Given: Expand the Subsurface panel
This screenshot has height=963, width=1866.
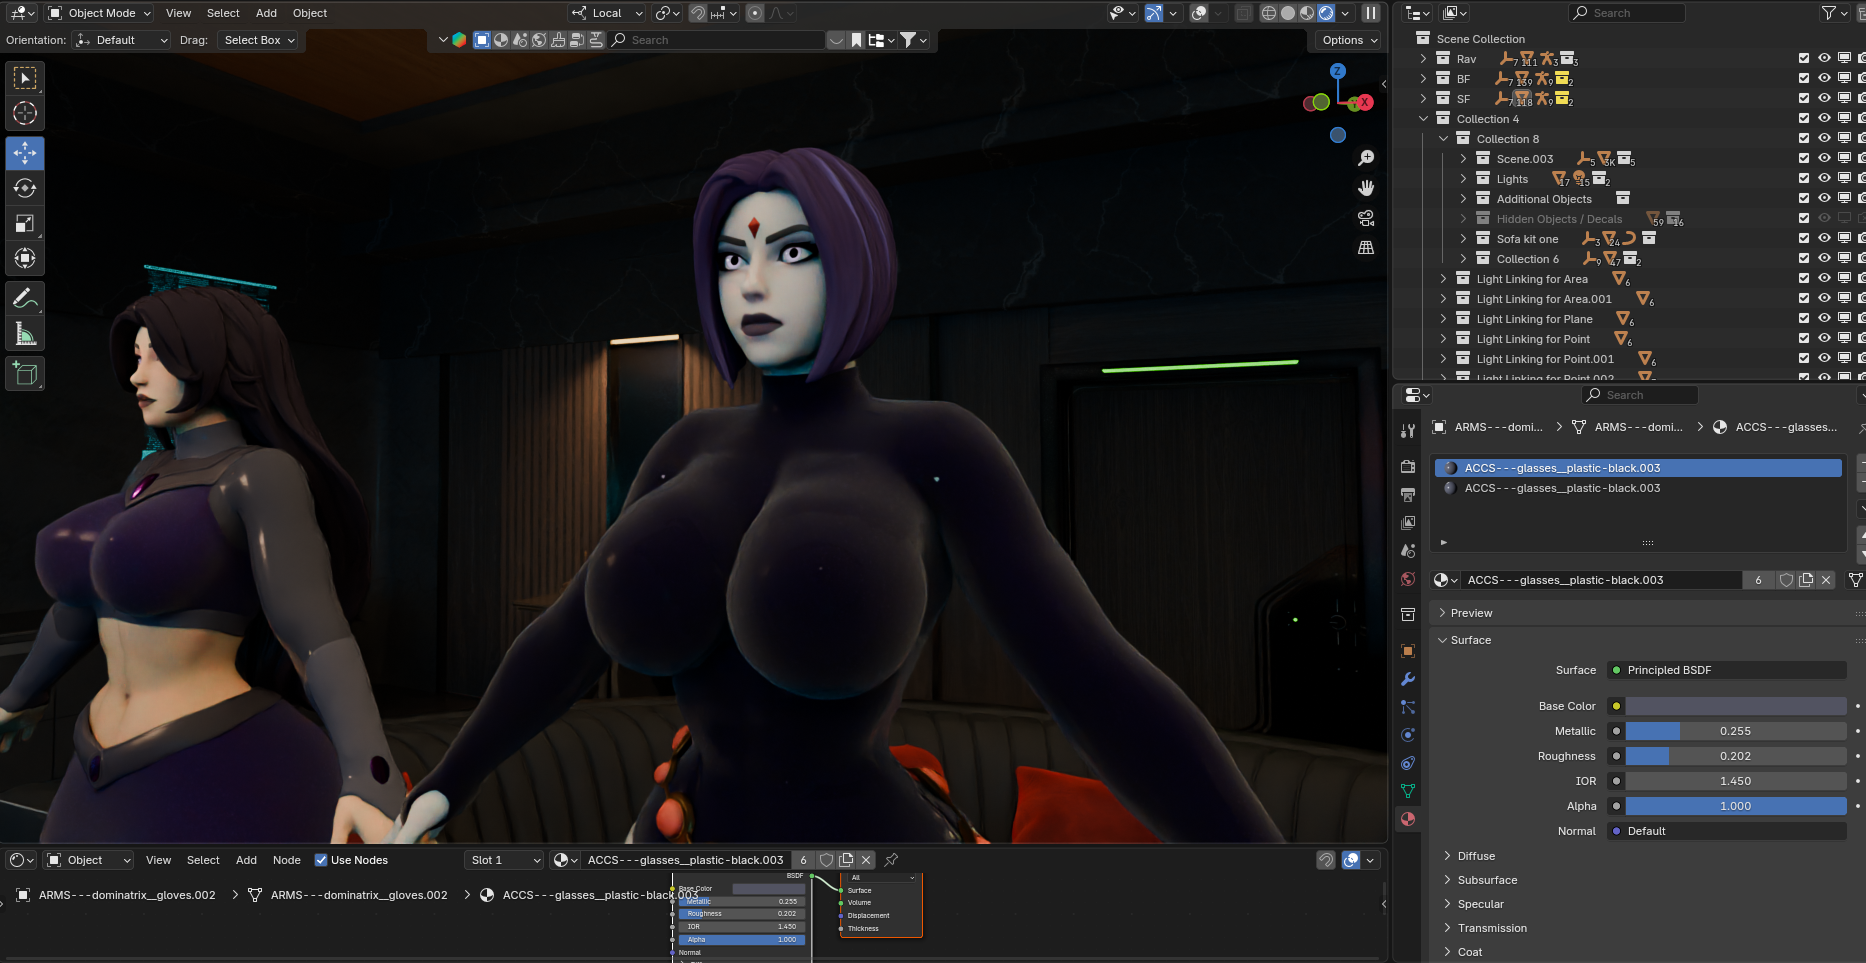Looking at the screenshot, I should tap(1487, 880).
